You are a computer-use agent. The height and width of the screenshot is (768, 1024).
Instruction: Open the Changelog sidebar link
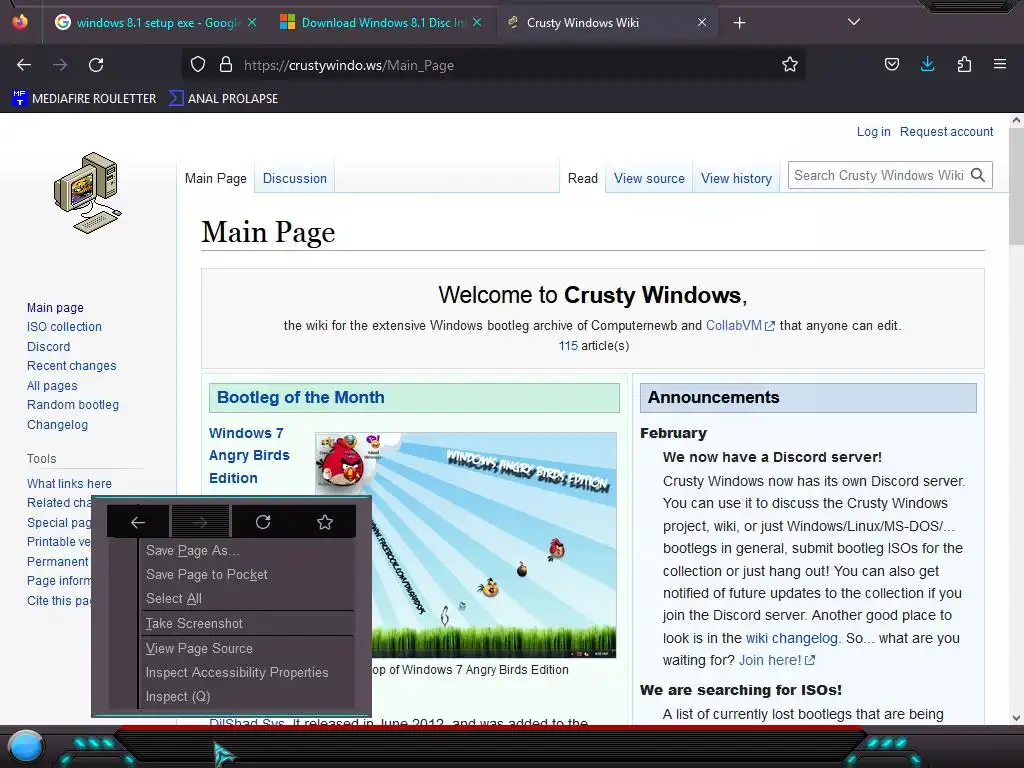click(57, 424)
